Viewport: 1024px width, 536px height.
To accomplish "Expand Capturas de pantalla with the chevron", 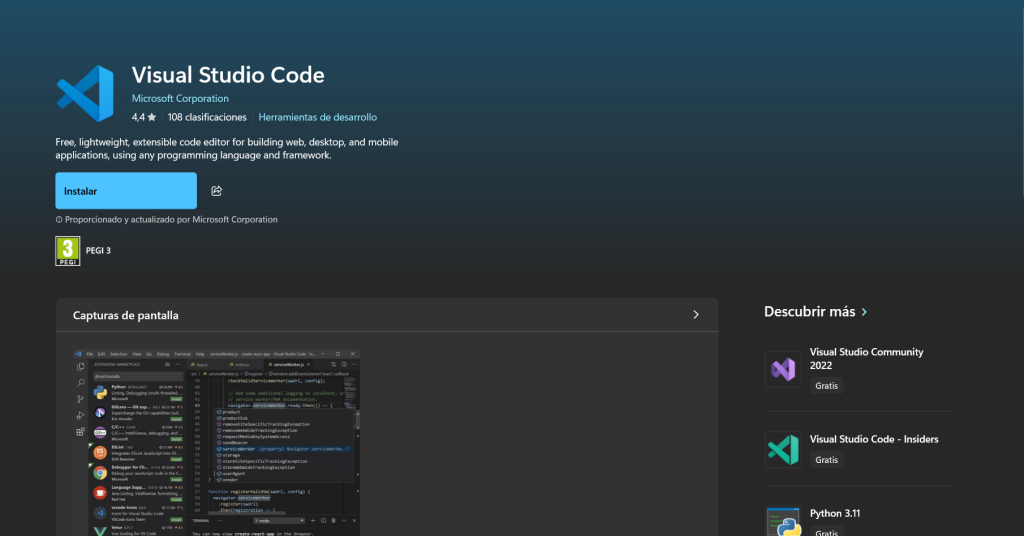I will (696, 315).
